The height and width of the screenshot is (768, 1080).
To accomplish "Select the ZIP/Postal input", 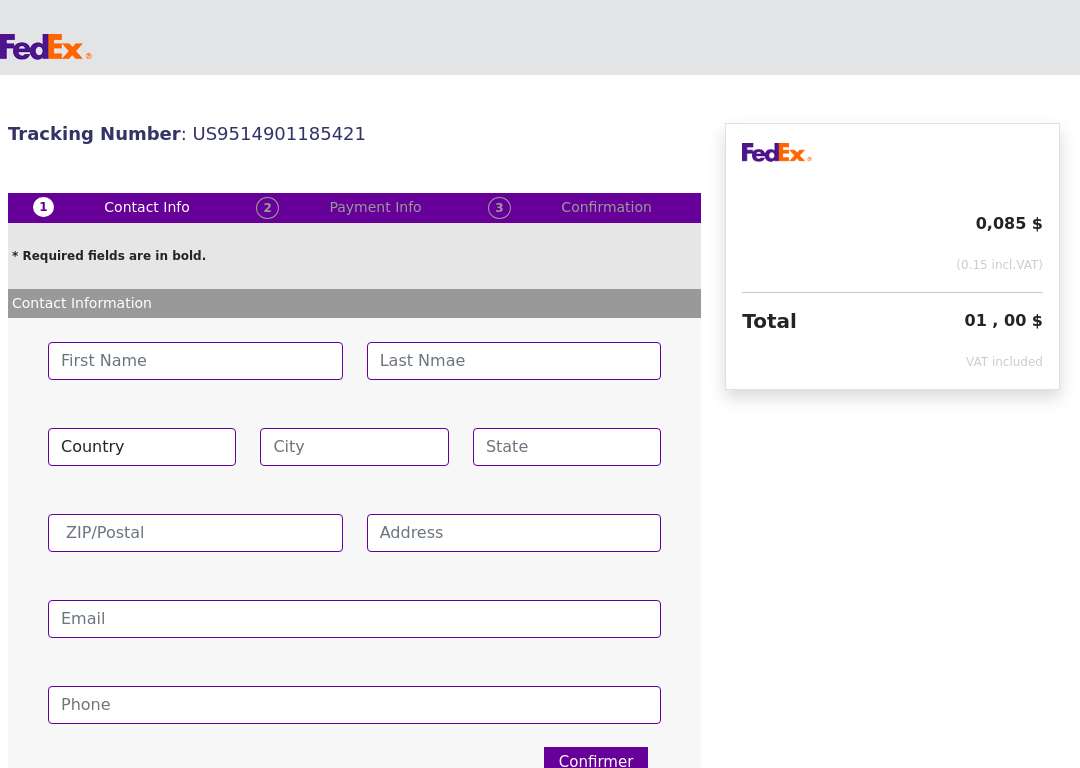I will coord(196,533).
